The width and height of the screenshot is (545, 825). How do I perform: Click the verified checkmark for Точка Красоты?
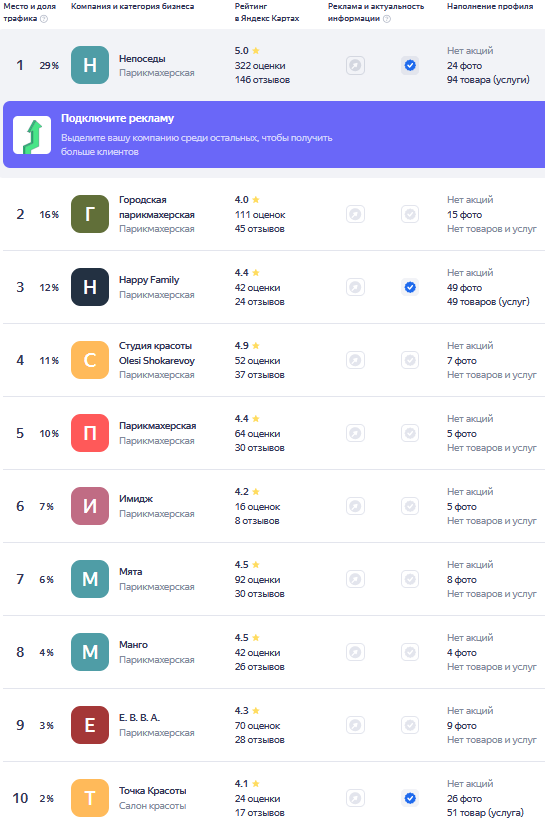(410, 798)
